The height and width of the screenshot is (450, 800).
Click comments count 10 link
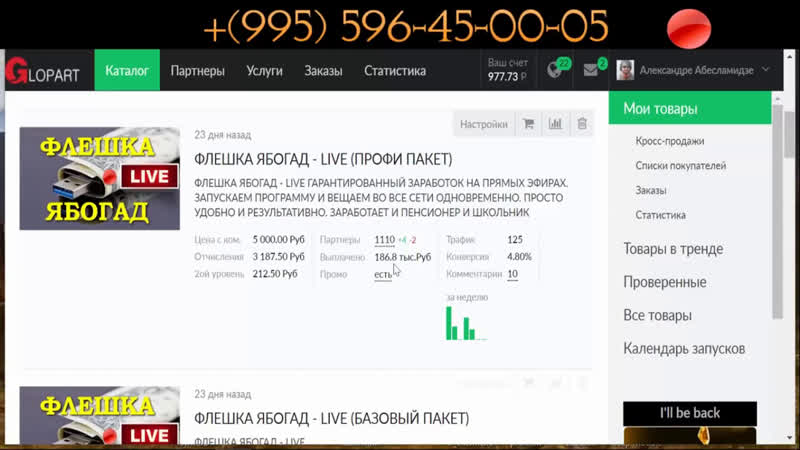click(512, 274)
